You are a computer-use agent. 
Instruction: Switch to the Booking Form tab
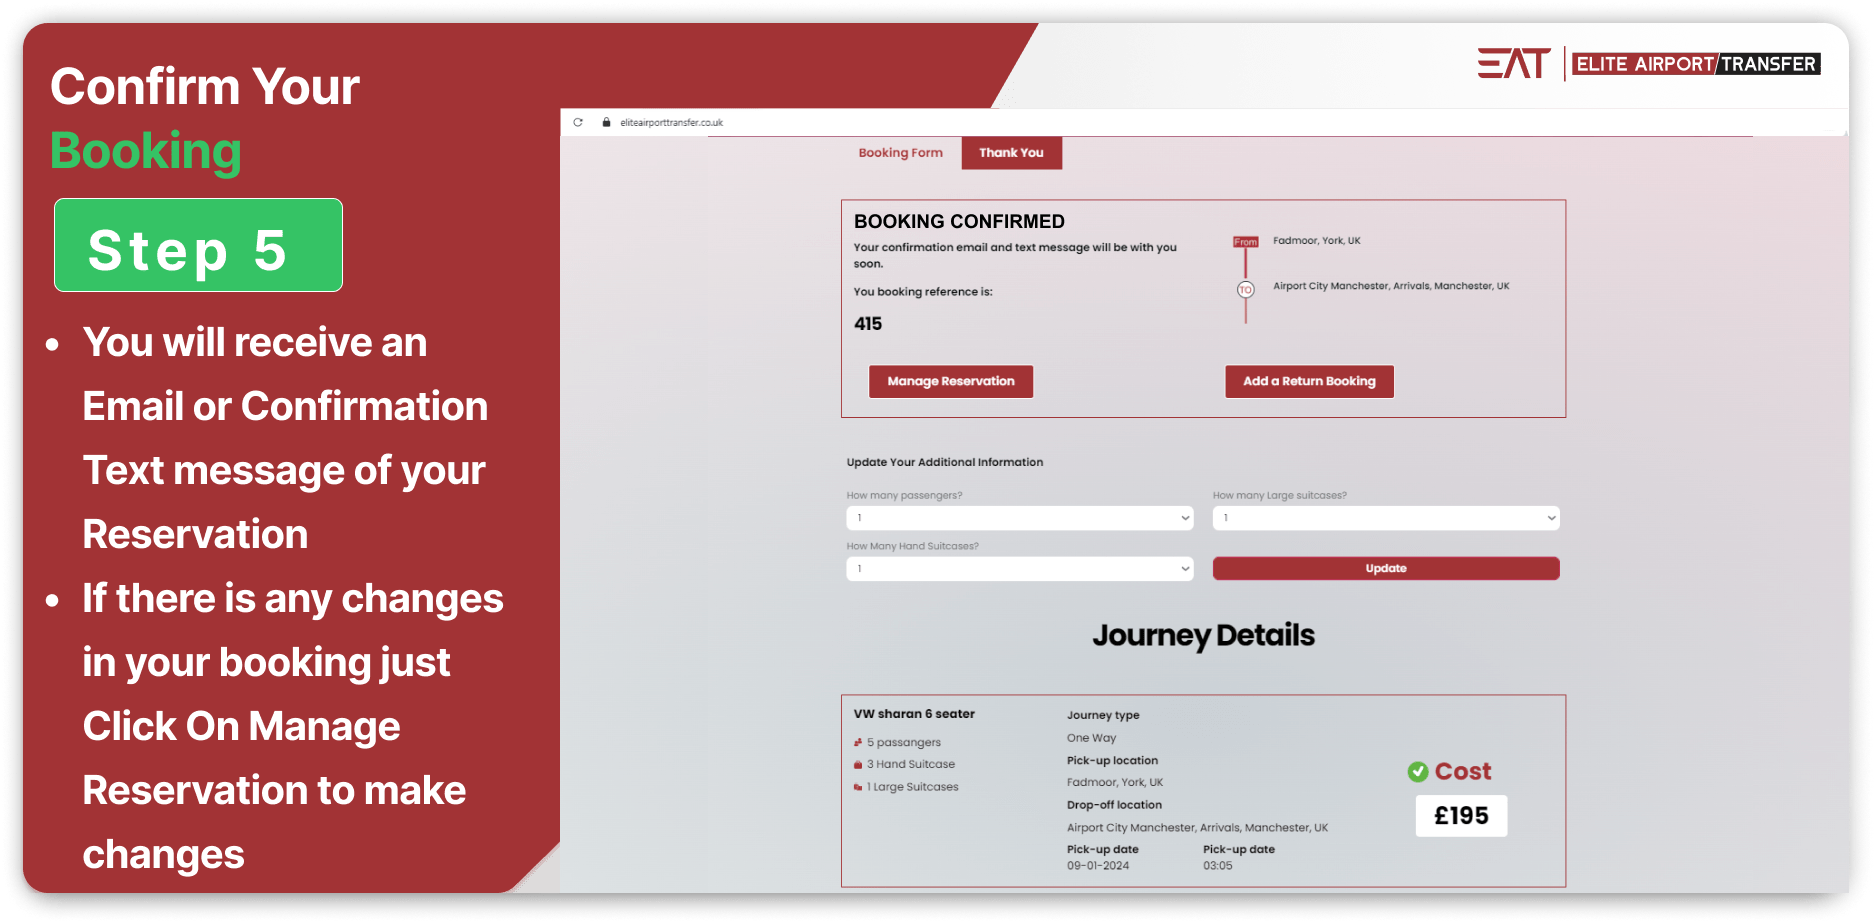(x=899, y=152)
